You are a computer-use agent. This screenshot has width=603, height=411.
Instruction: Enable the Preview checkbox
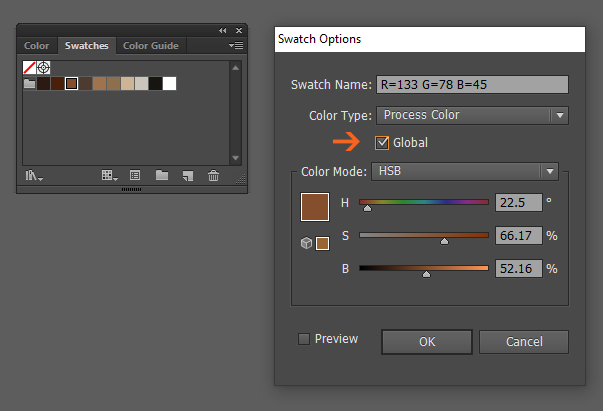coord(304,339)
